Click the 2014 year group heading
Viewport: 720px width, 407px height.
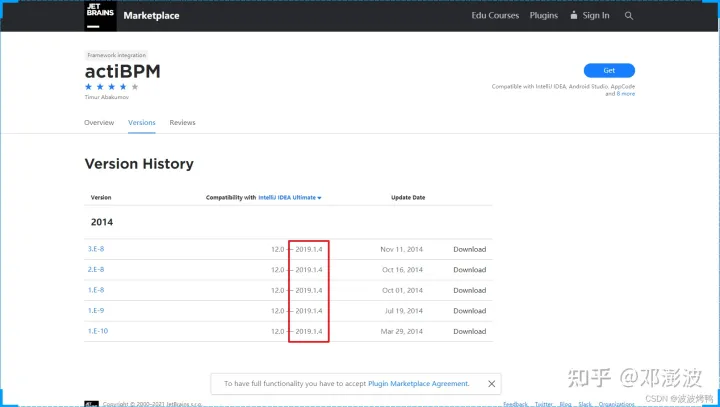pos(102,222)
